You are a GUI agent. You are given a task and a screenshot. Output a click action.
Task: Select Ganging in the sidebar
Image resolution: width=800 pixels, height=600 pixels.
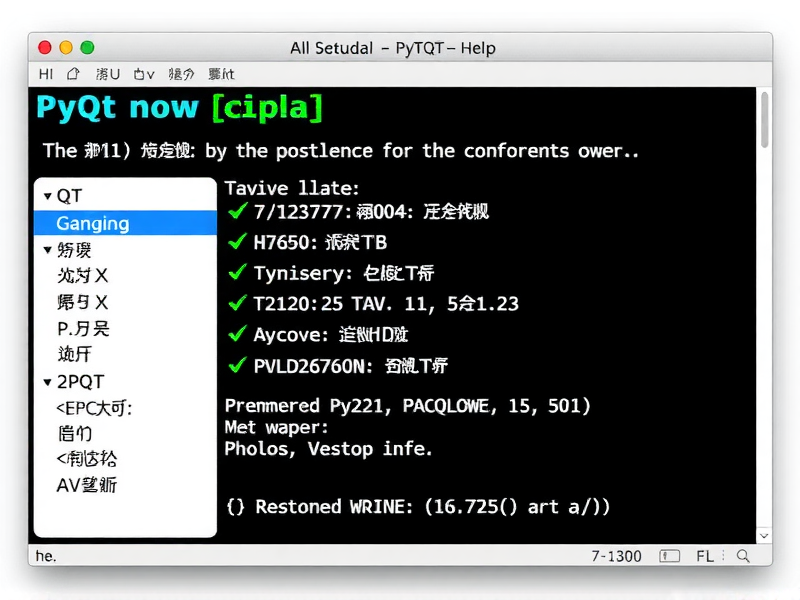95,223
